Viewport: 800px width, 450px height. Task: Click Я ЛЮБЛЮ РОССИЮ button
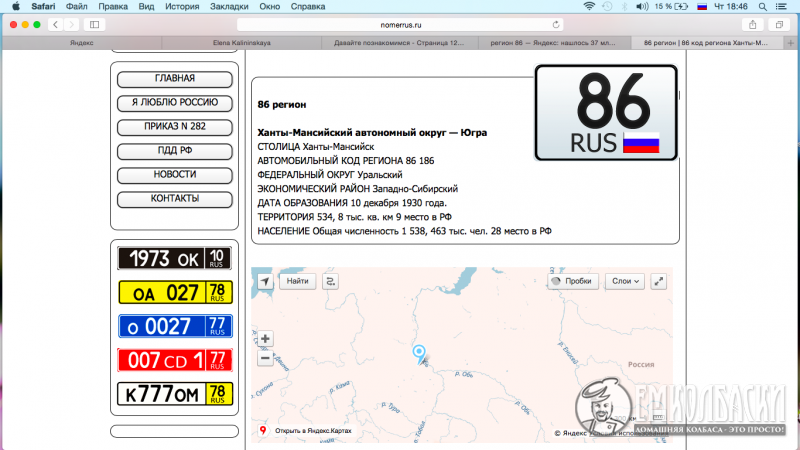(174, 103)
